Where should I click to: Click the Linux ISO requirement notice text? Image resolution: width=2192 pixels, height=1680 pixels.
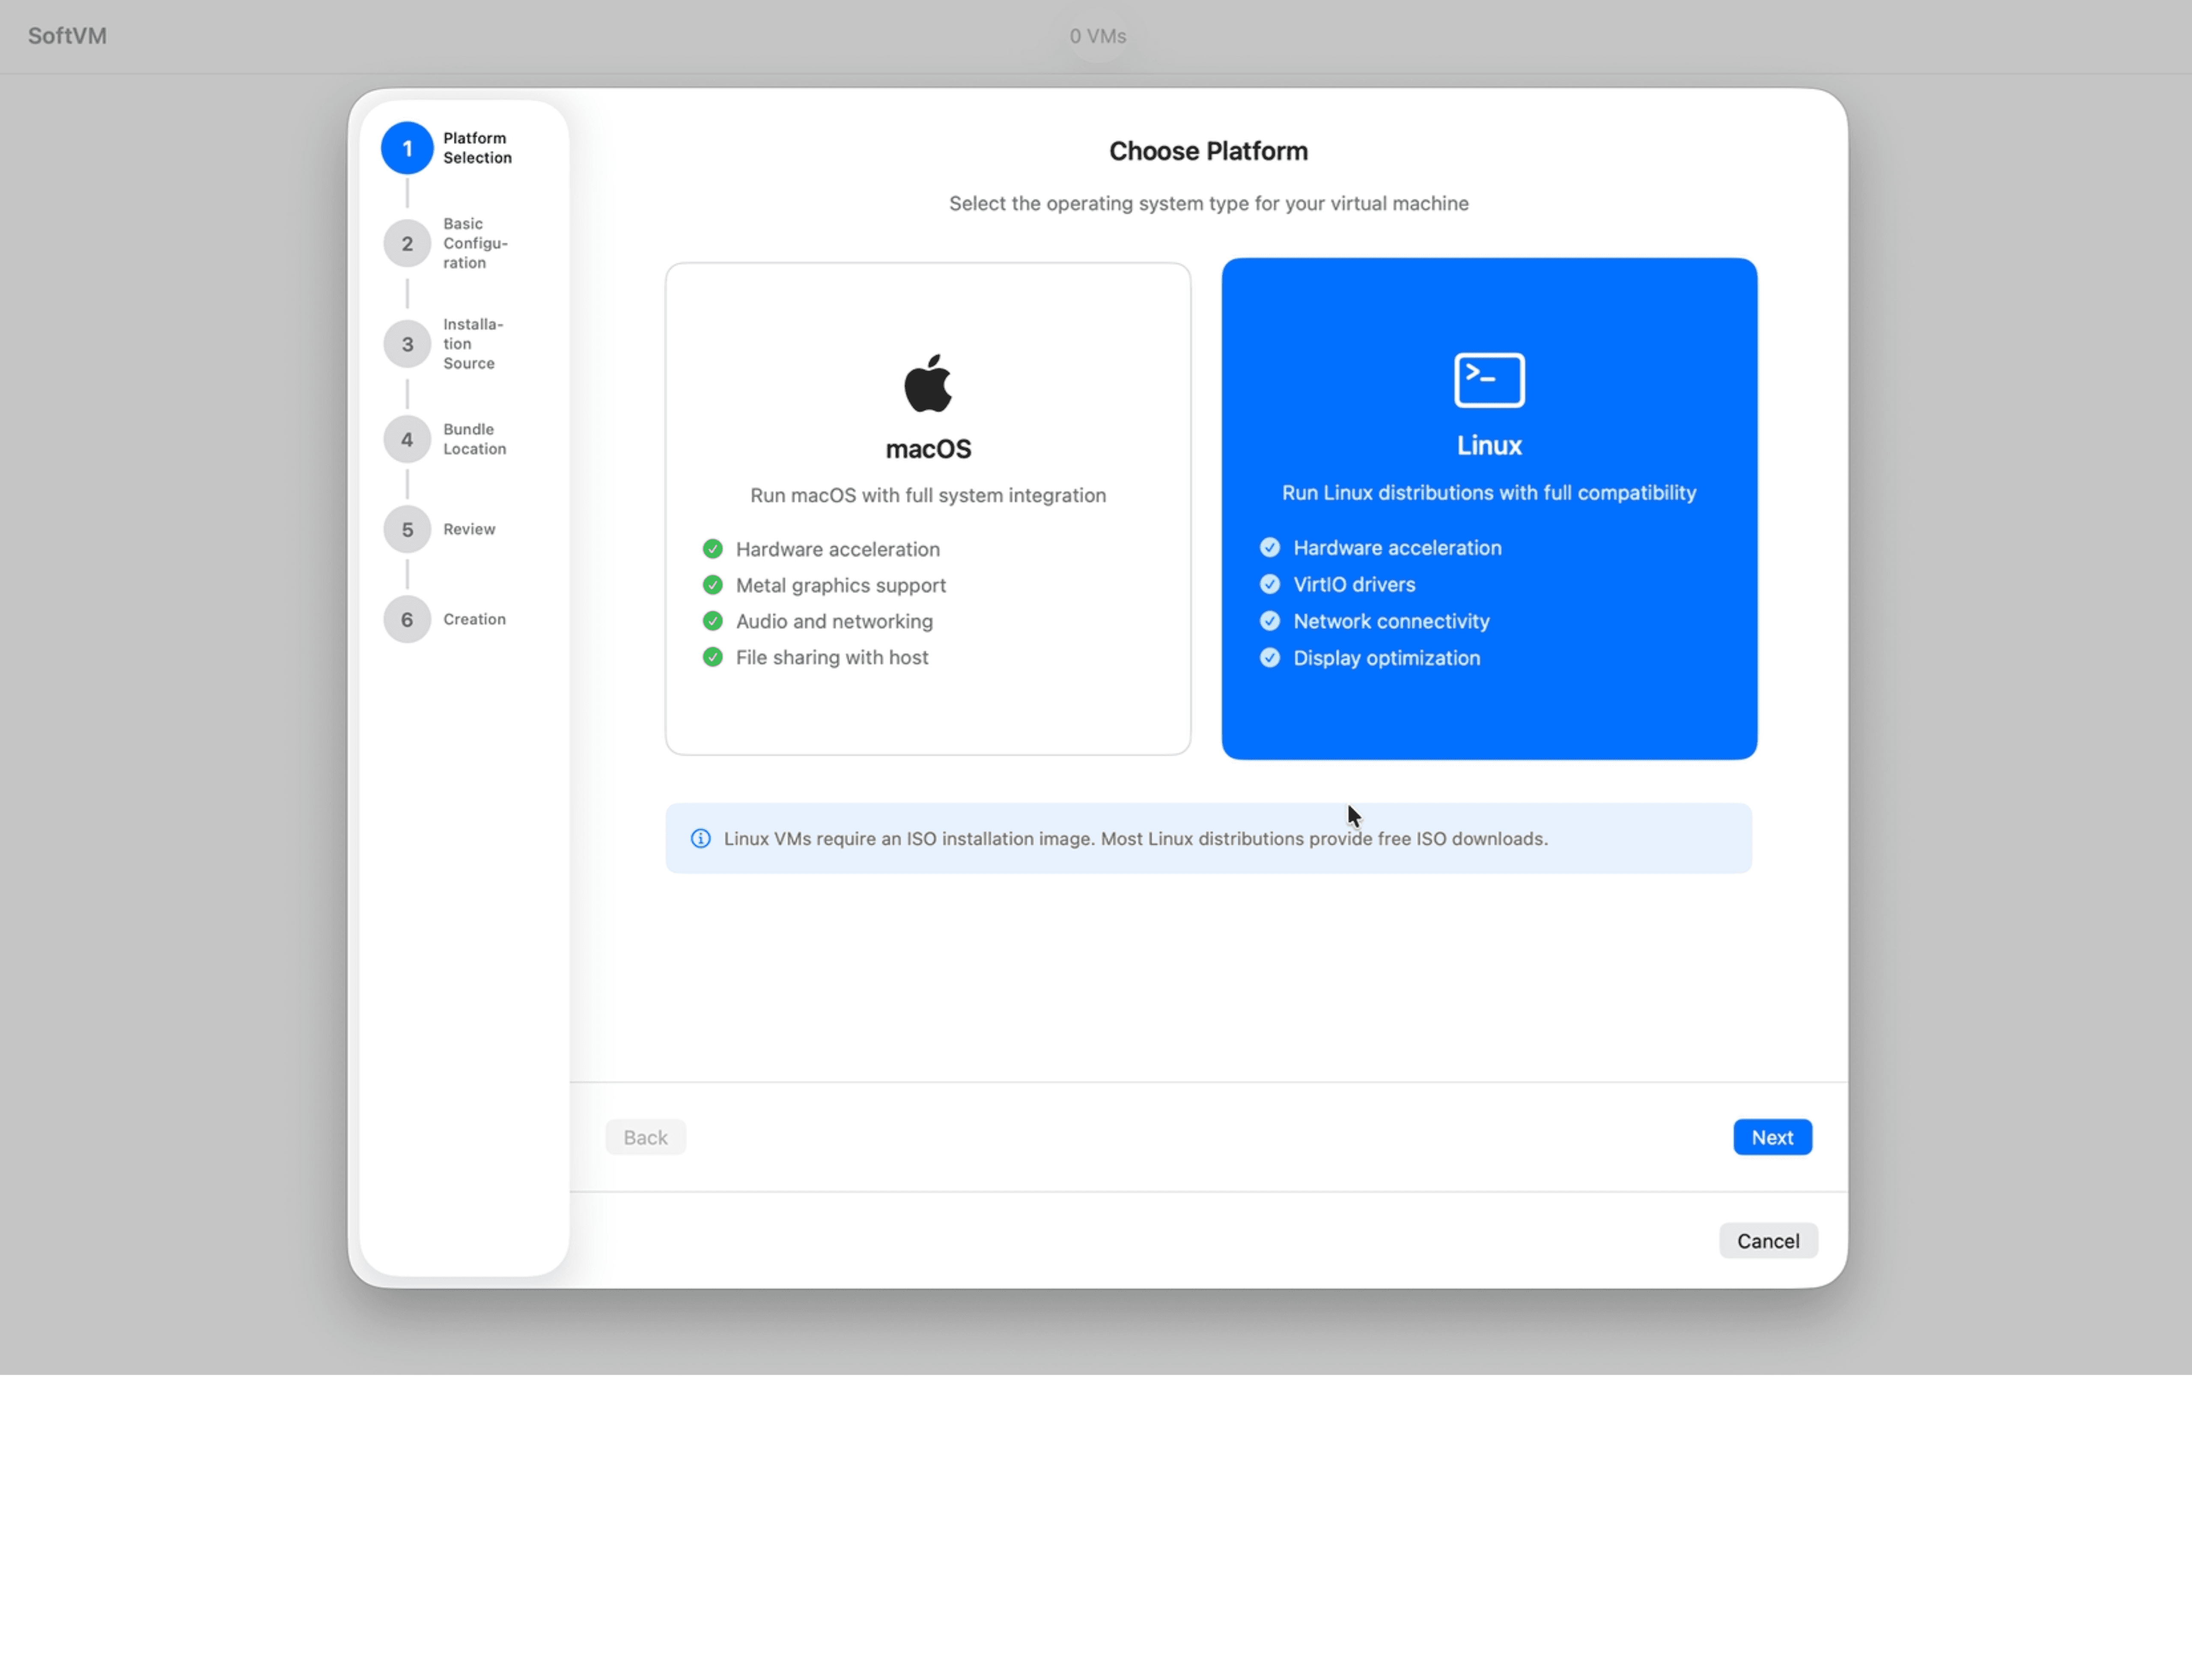pyautogui.click(x=1136, y=839)
